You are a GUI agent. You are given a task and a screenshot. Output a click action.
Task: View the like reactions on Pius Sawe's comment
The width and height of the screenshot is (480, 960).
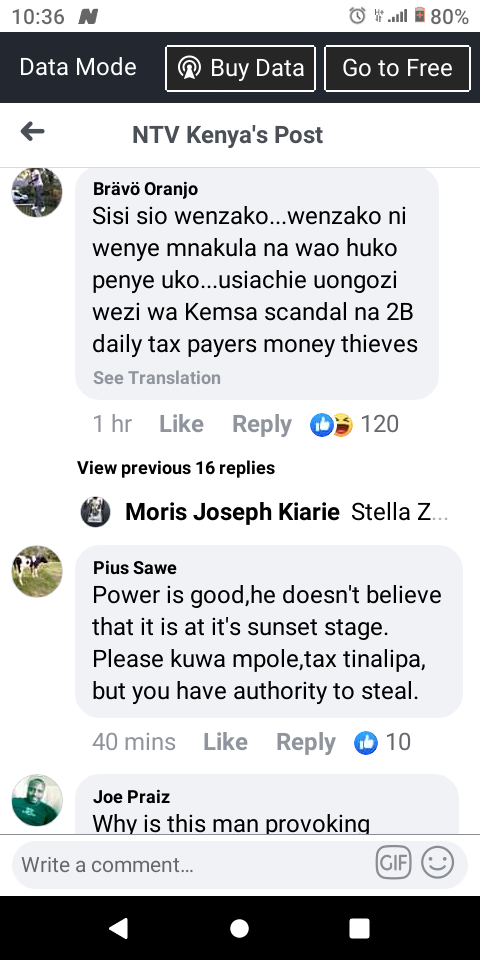(x=383, y=743)
